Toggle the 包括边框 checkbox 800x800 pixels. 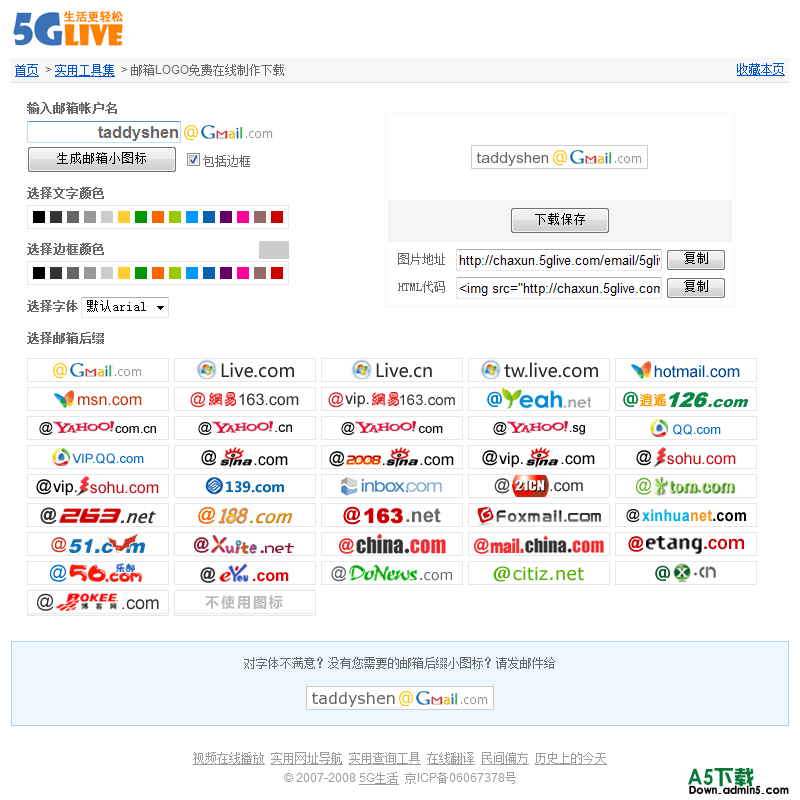pyautogui.click(x=193, y=160)
